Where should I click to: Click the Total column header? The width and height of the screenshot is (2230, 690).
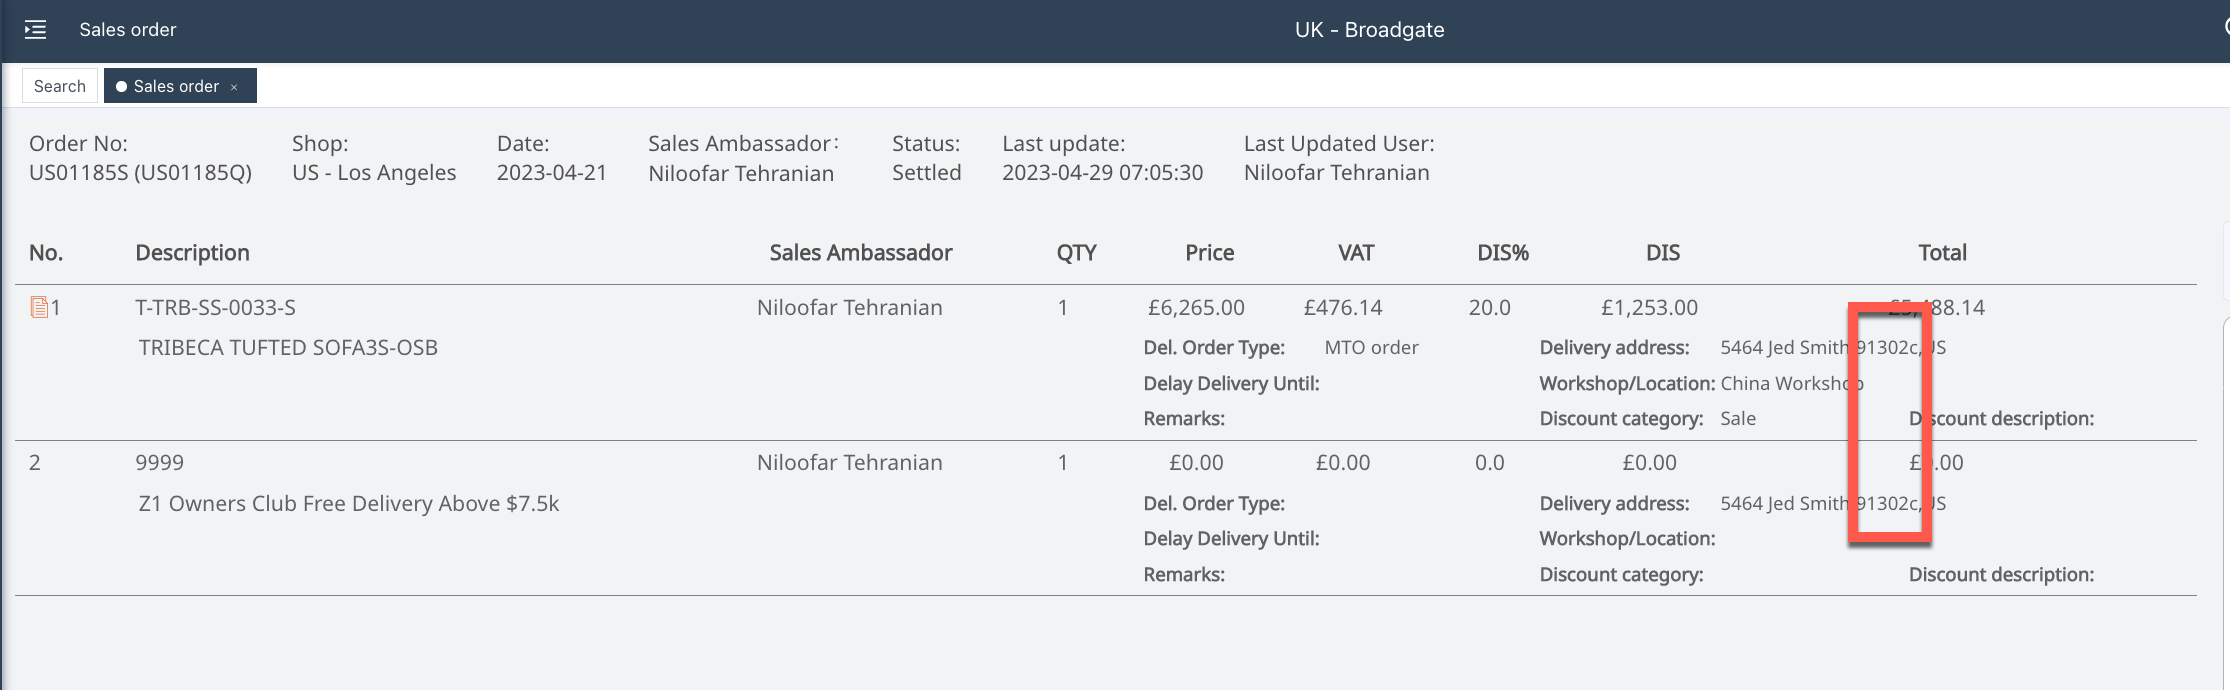[1941, 253]
